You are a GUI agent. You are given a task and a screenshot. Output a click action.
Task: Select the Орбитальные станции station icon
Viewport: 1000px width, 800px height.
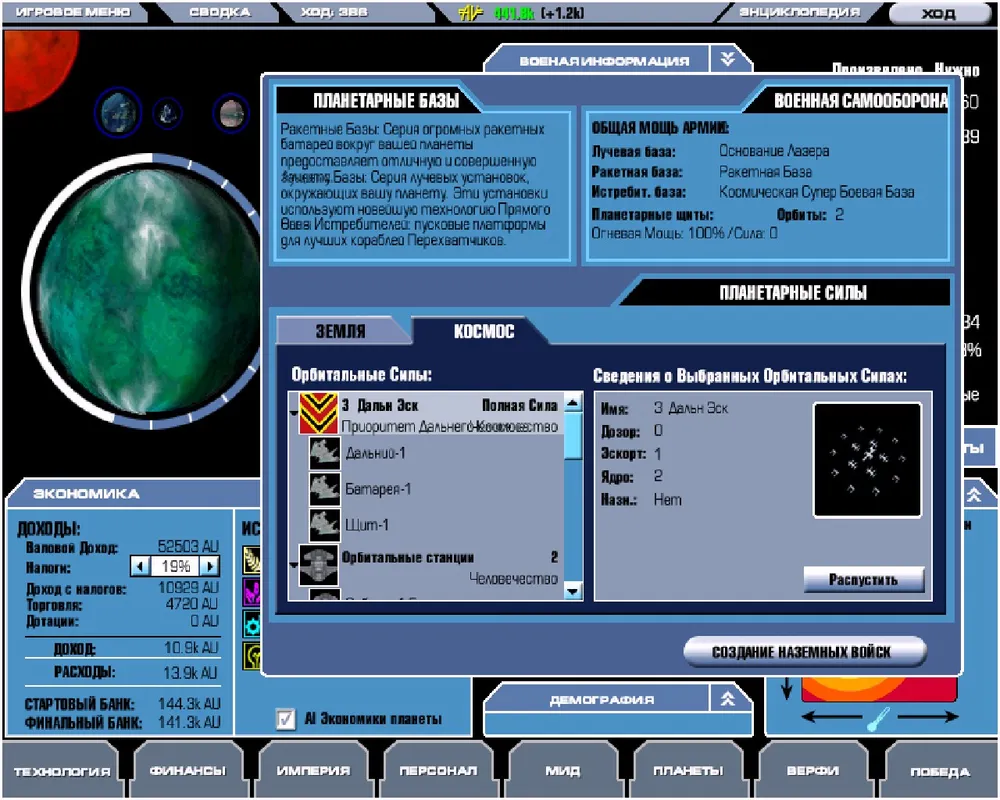pyautogui.click(x=318, y=564)
